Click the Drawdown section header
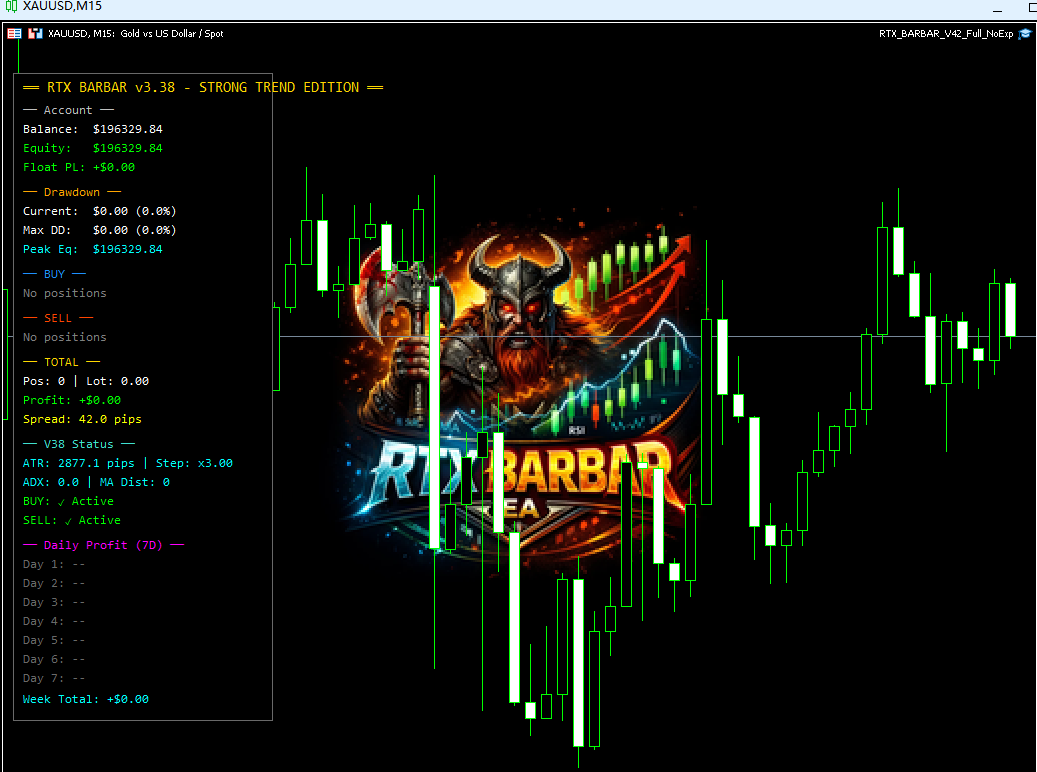 tap(71, 192)
